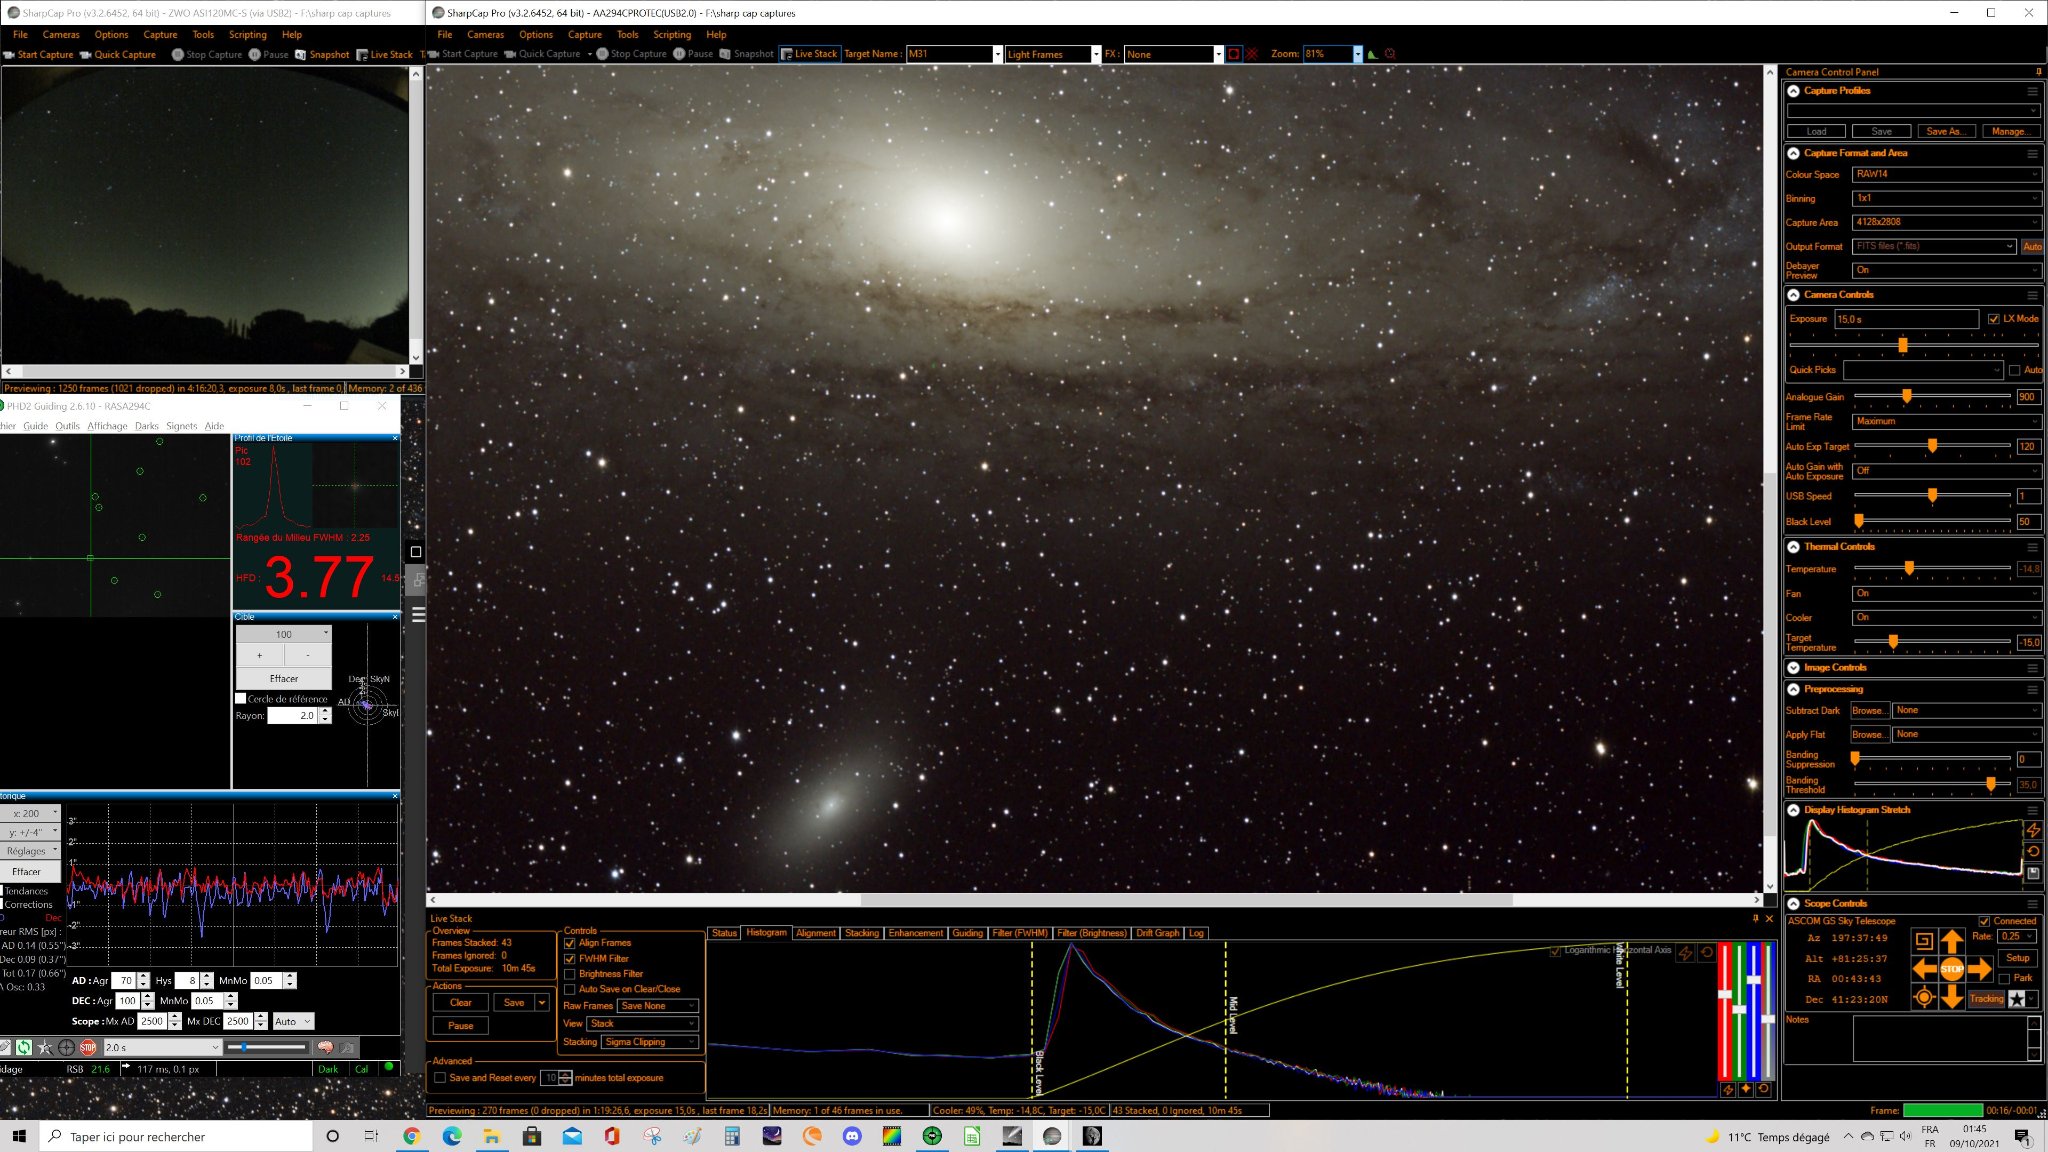2048x1152 pixels.
Task: Click the star icon under the live stack colour sliders
Action: pyautogui.click(x=1745, y=1090)
